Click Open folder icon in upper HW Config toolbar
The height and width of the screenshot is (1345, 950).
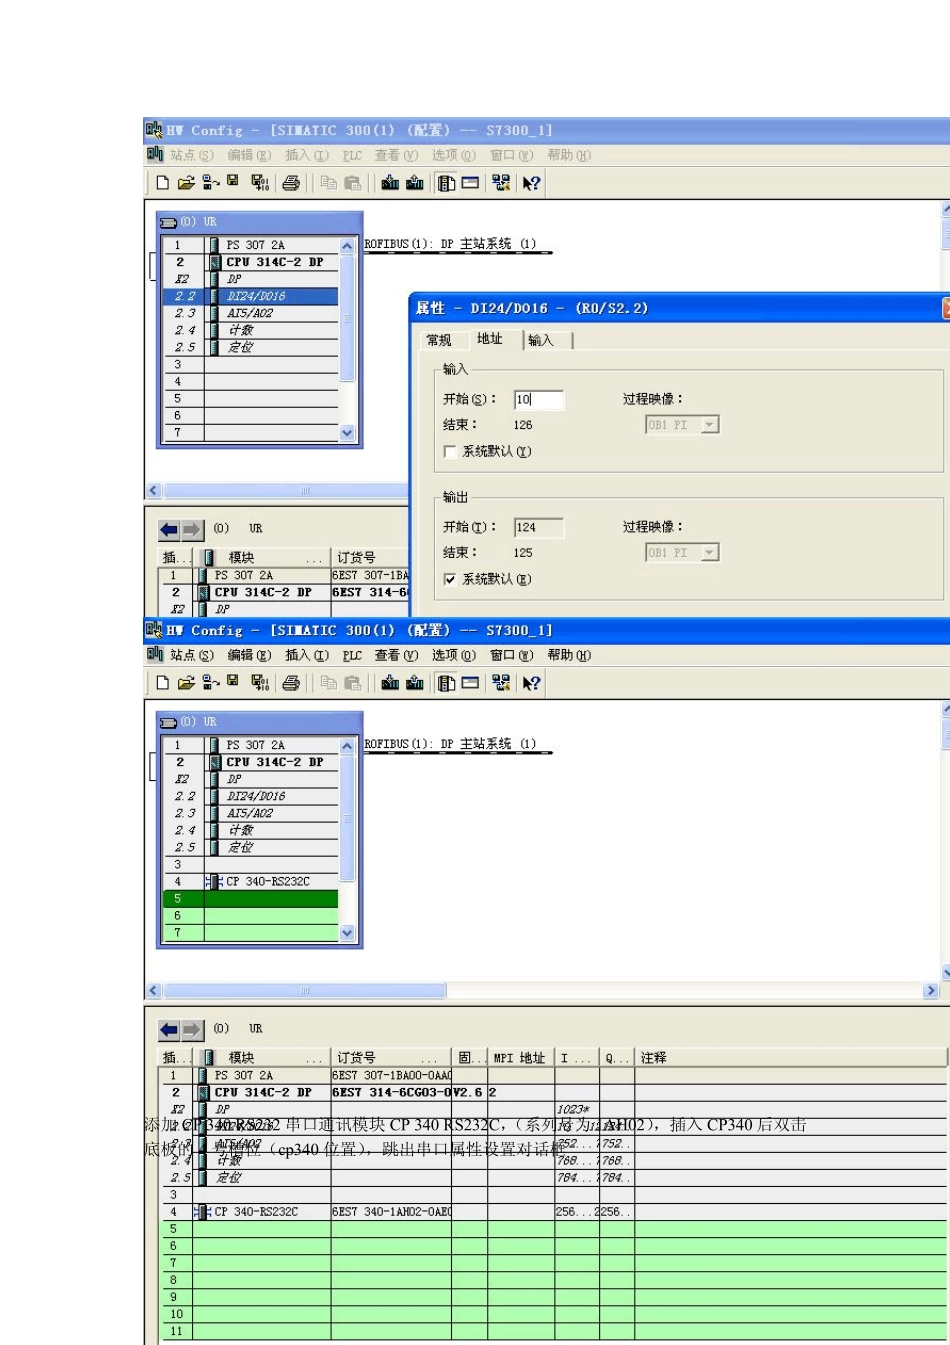point(186,183)
